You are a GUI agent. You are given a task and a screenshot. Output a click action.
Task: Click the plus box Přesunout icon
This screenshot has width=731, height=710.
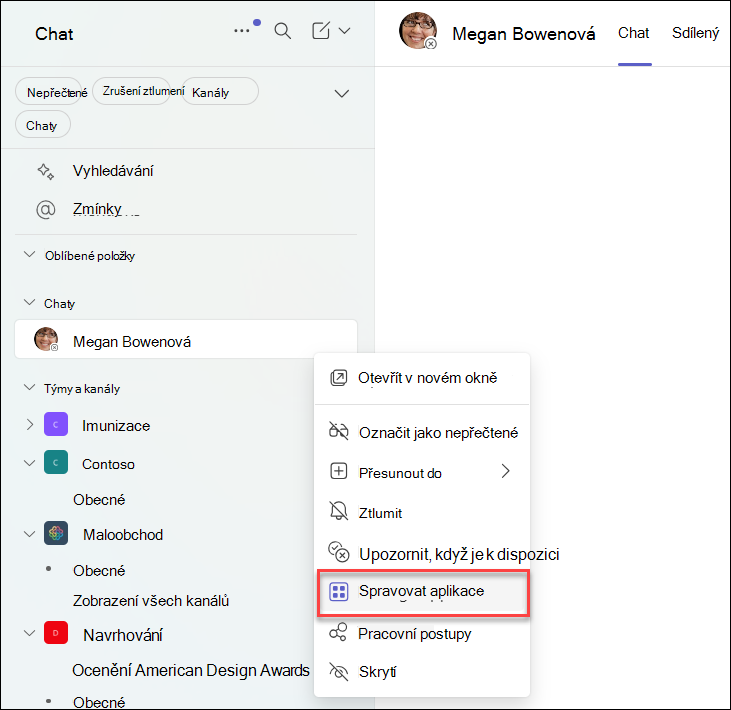point(339,471)
